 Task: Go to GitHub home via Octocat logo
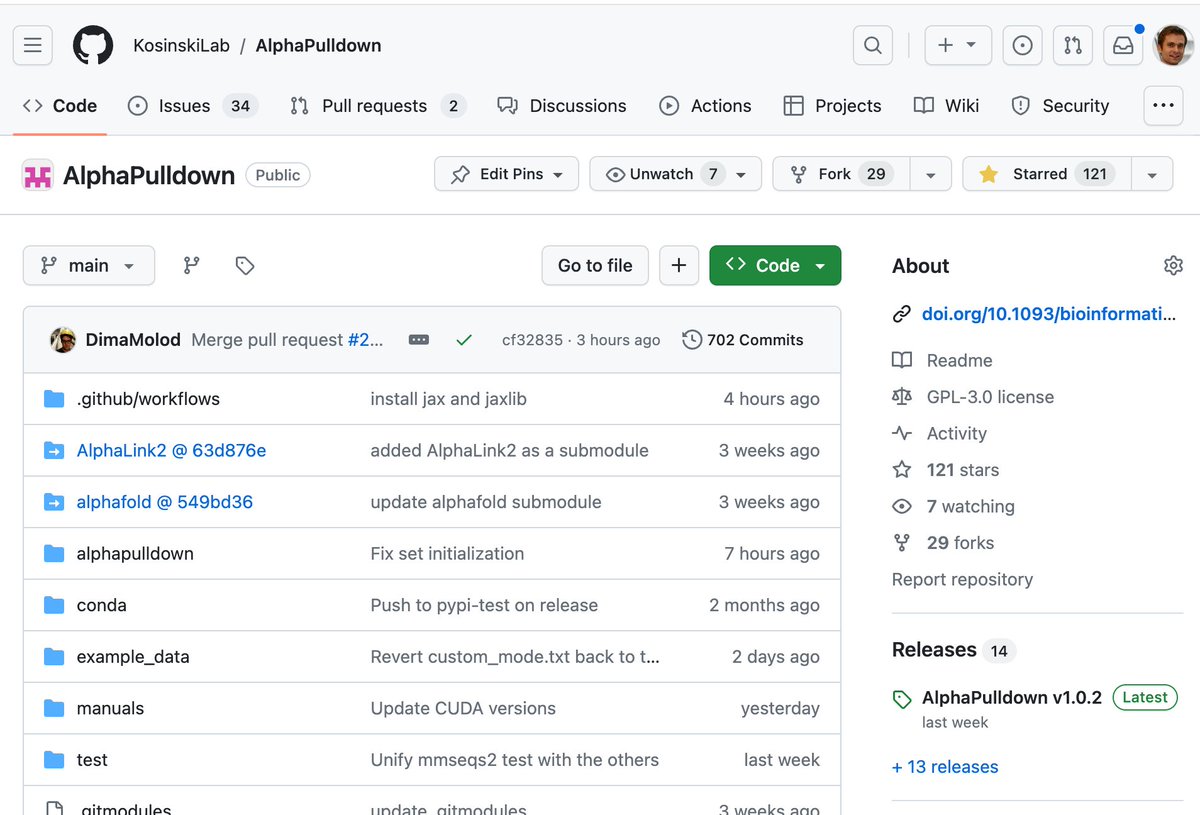(x=93, y=45)
